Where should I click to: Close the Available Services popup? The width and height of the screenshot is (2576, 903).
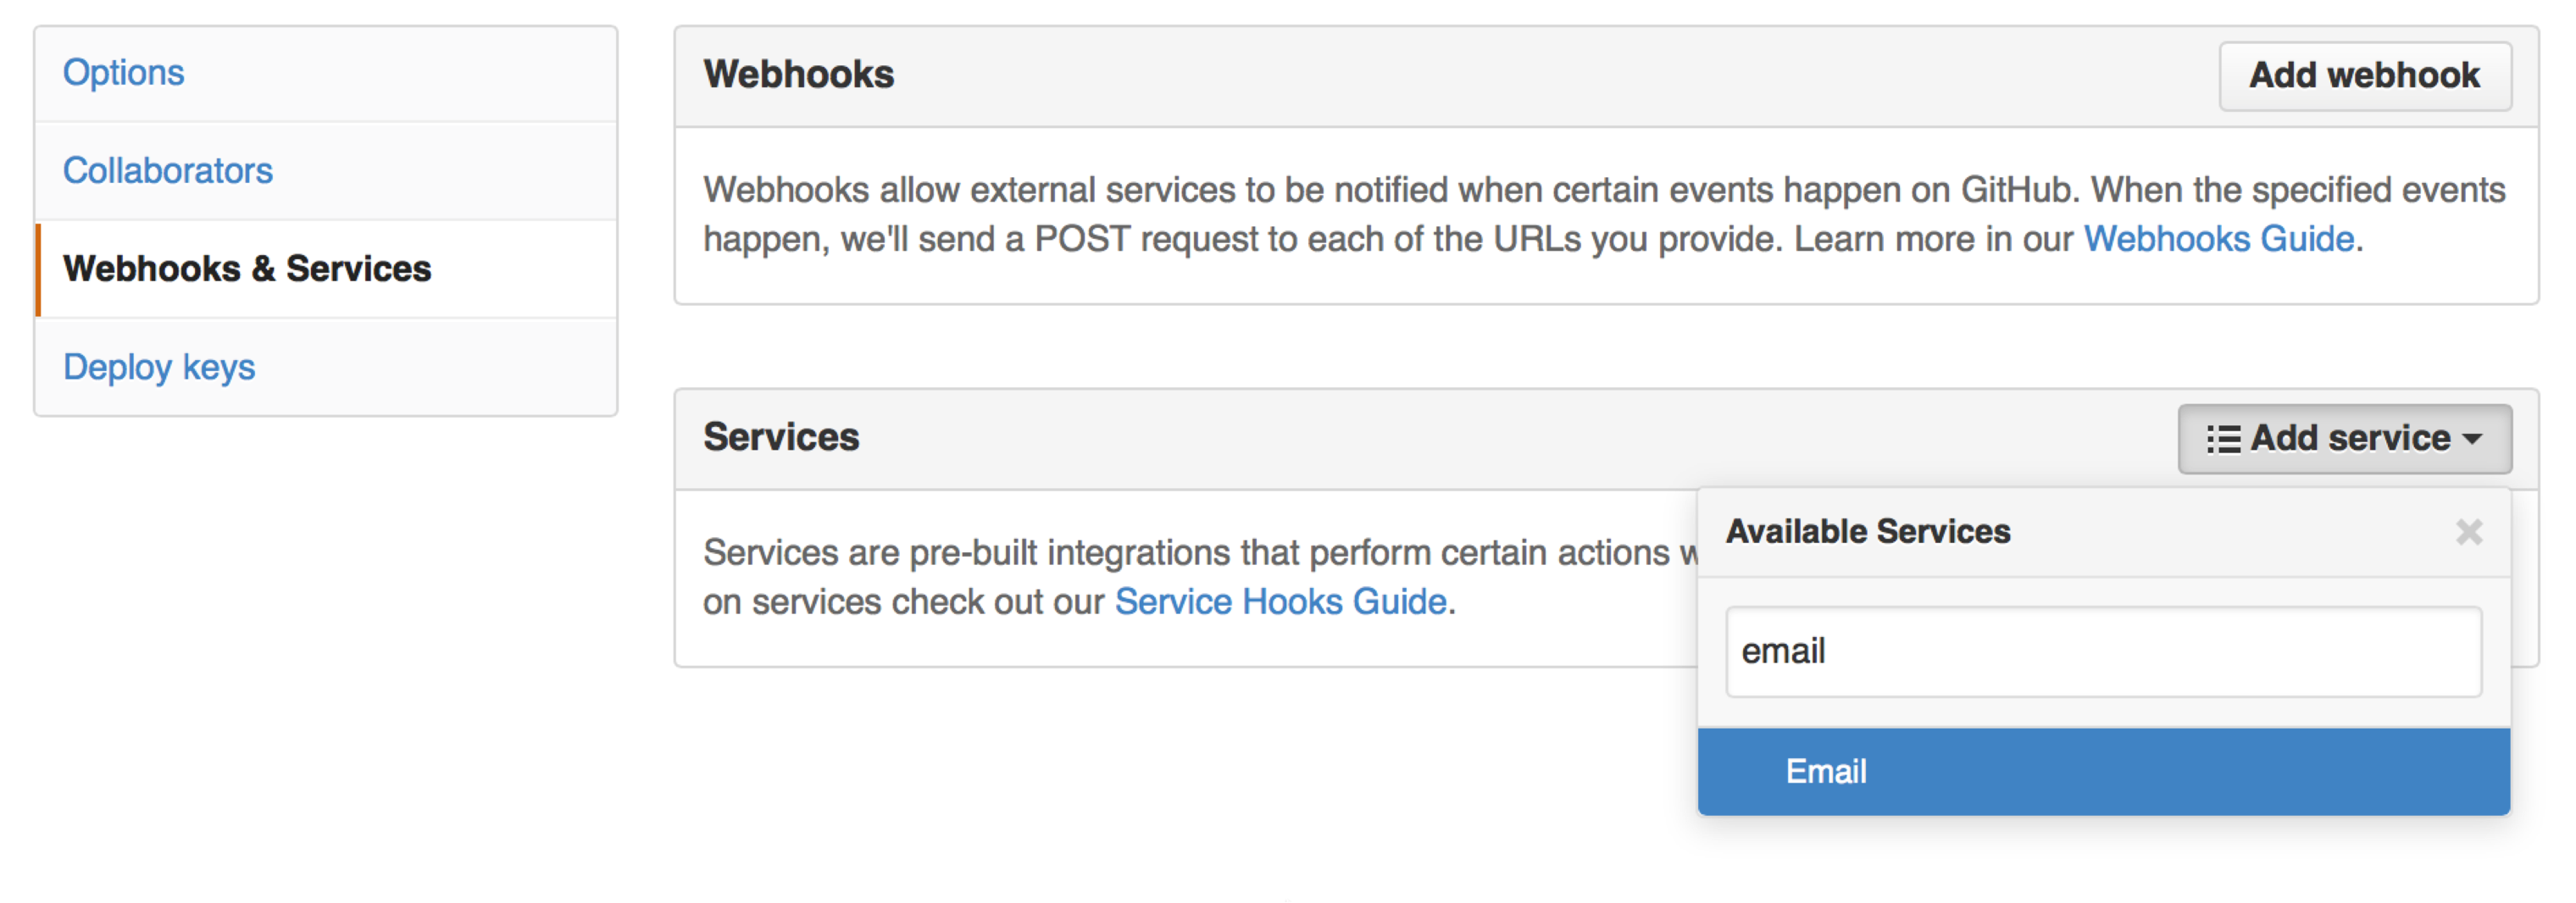[x=2469, y=532]
